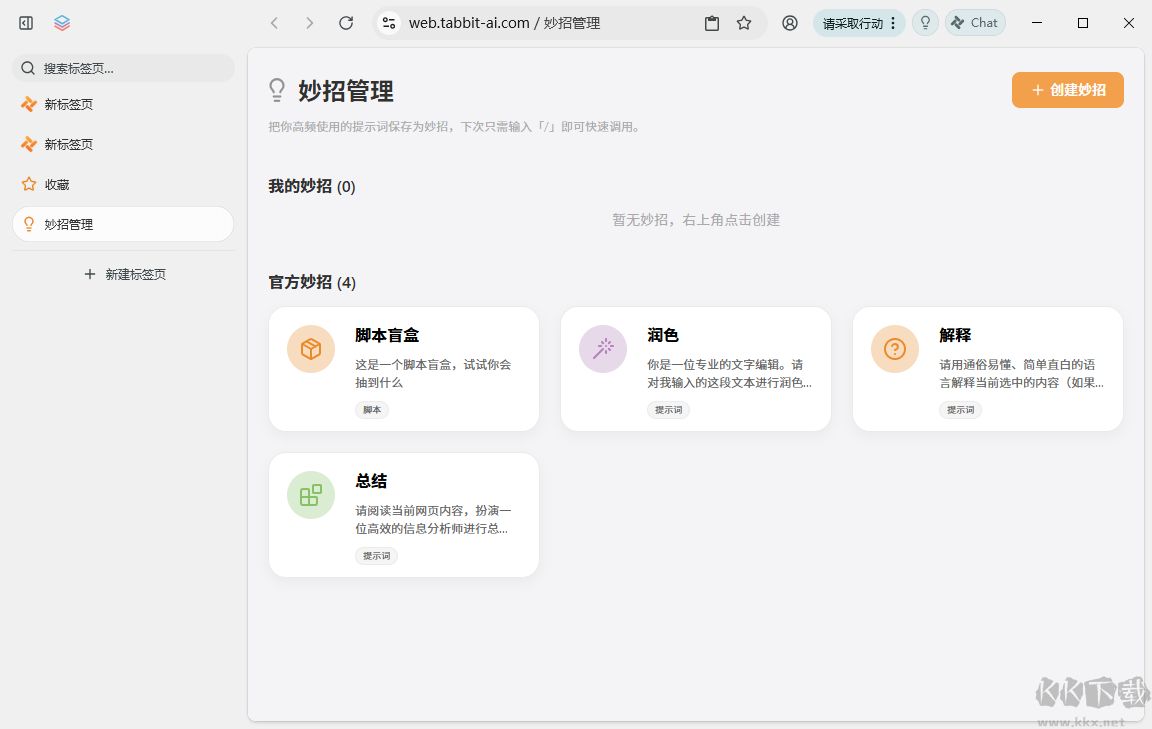This screenshot has height=729, width=1152.
Task: Open the three-dot menu on 请采取行动
Action: [893, 22]
